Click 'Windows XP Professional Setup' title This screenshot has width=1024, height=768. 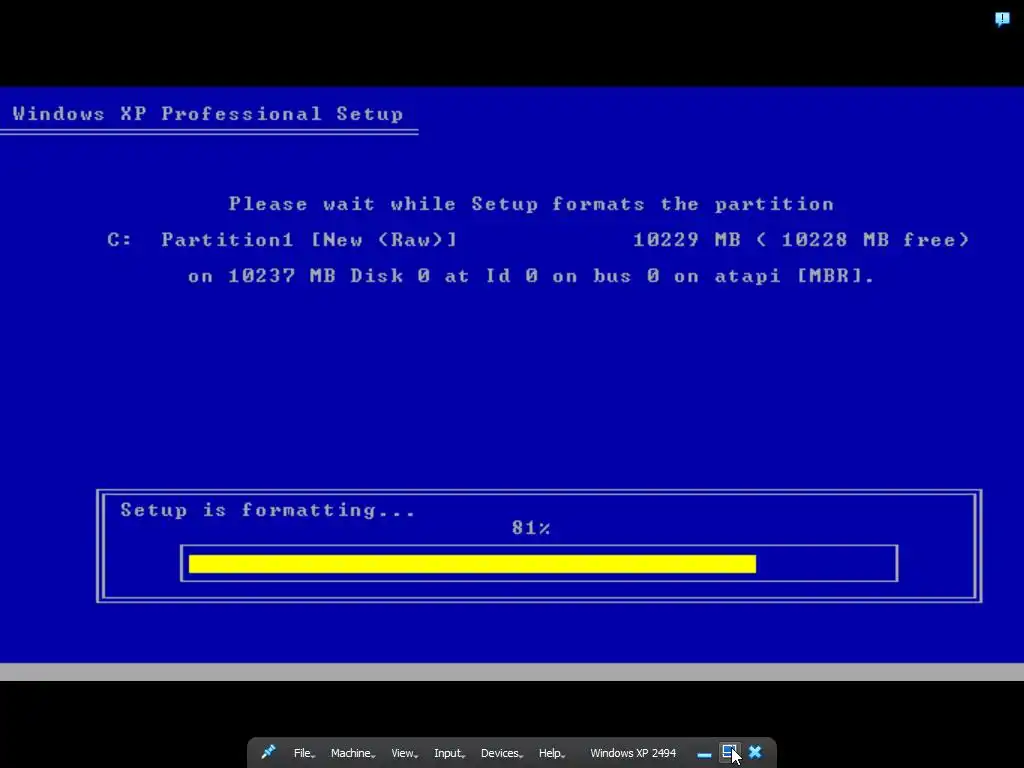(x=208, y=114)
